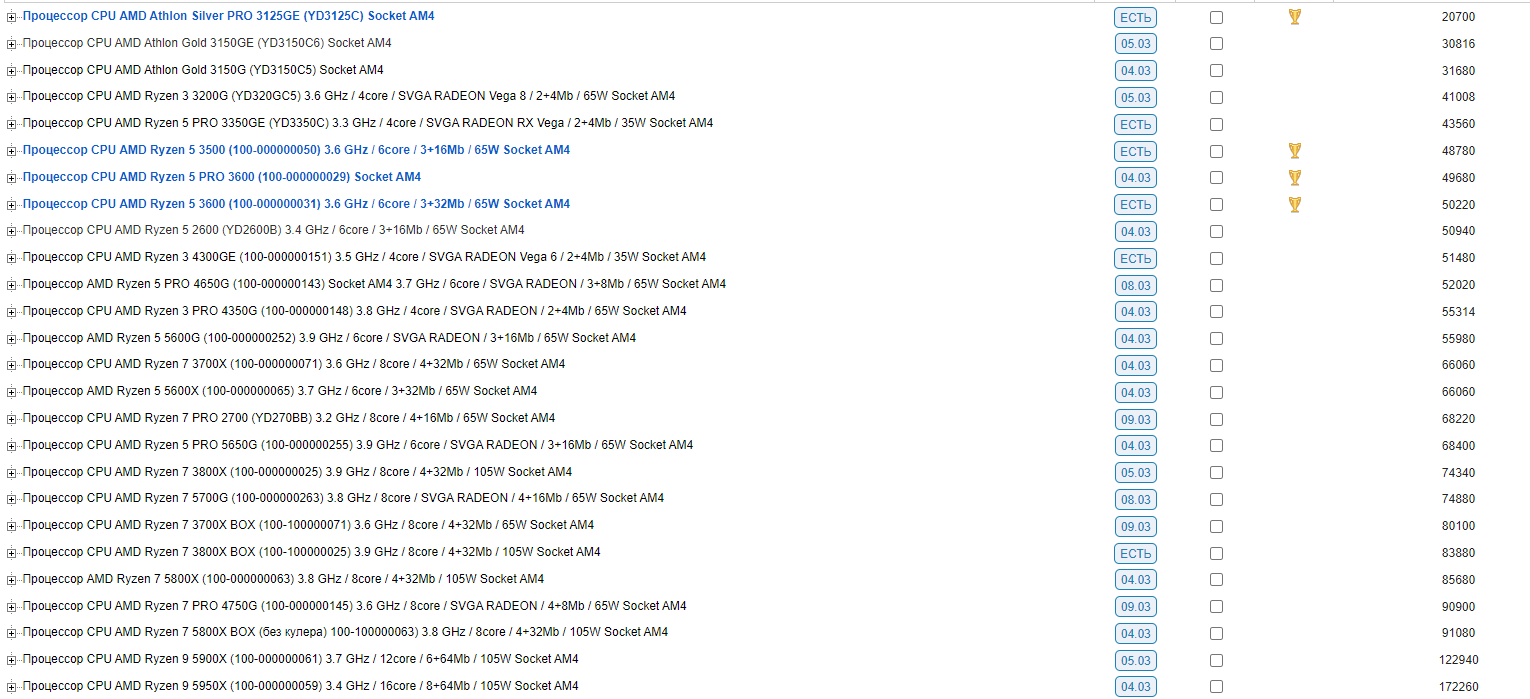Click 08.03 badge for Ryzen 5 PRO 4650G
This screenshot has width=1530, height=699.
coord(1135,285)
